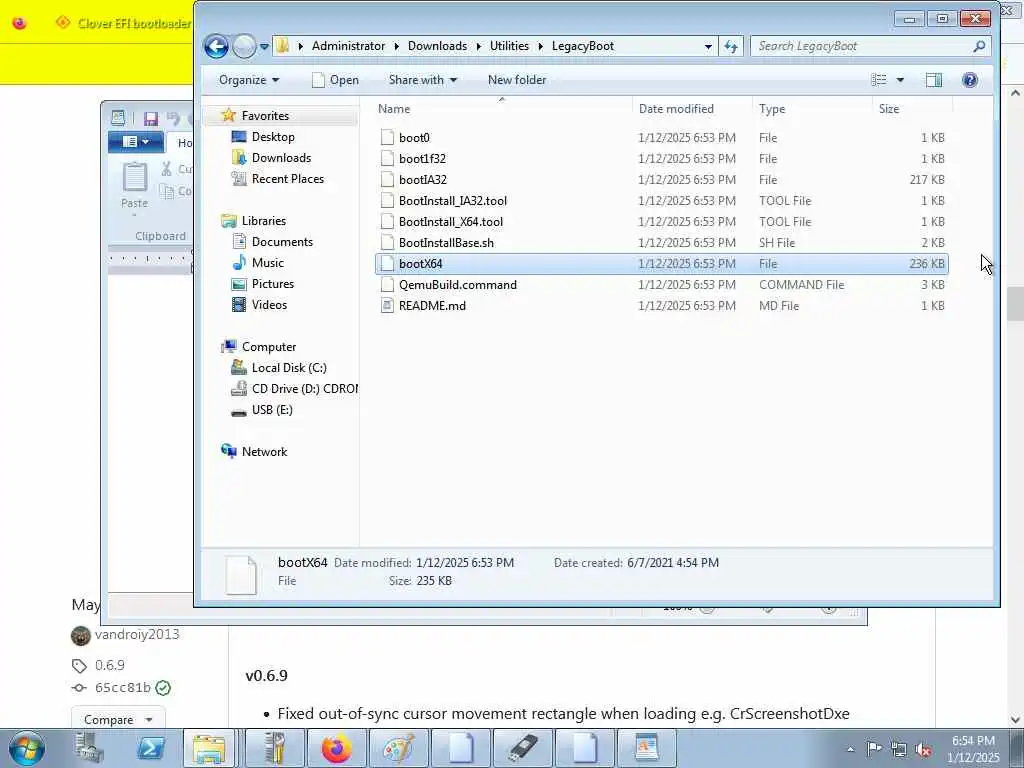Open Downloads in the navigation pane
This screenshot has height=768, width=1024.
281,157
